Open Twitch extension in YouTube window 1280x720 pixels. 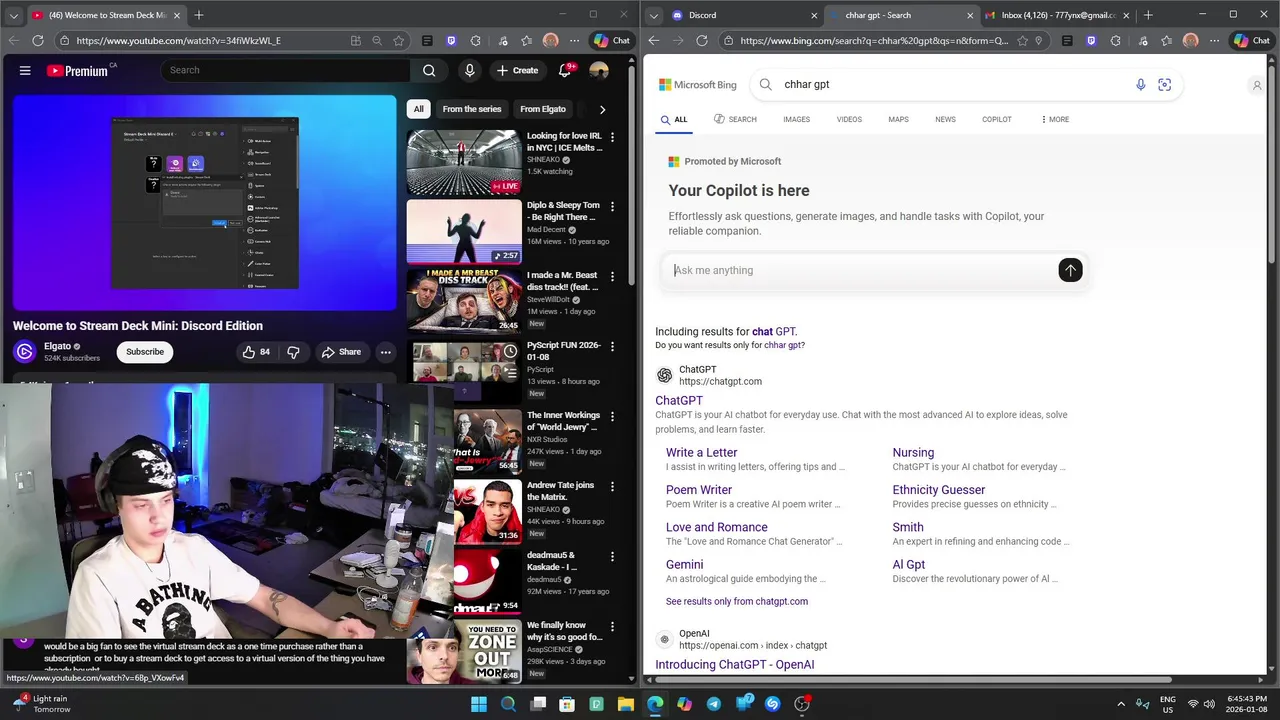pyautogui.click(x=450, y=41)
